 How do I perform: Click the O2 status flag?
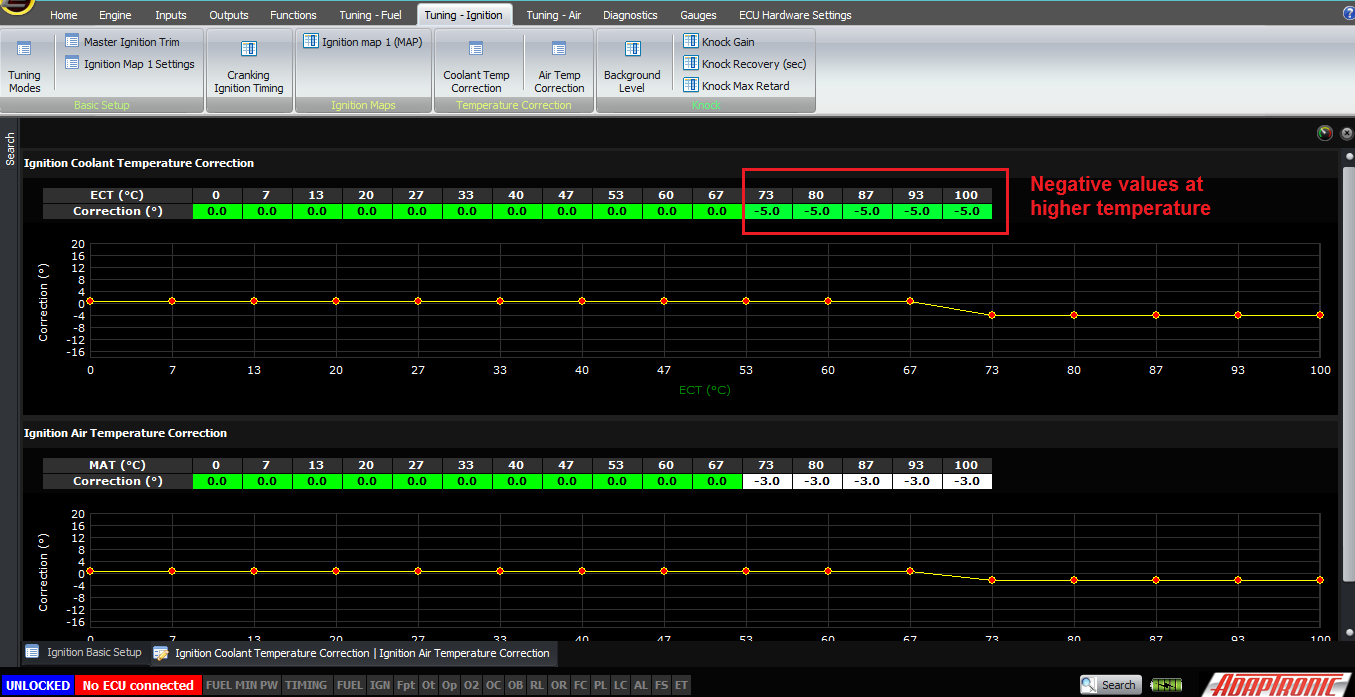(472, 685)
